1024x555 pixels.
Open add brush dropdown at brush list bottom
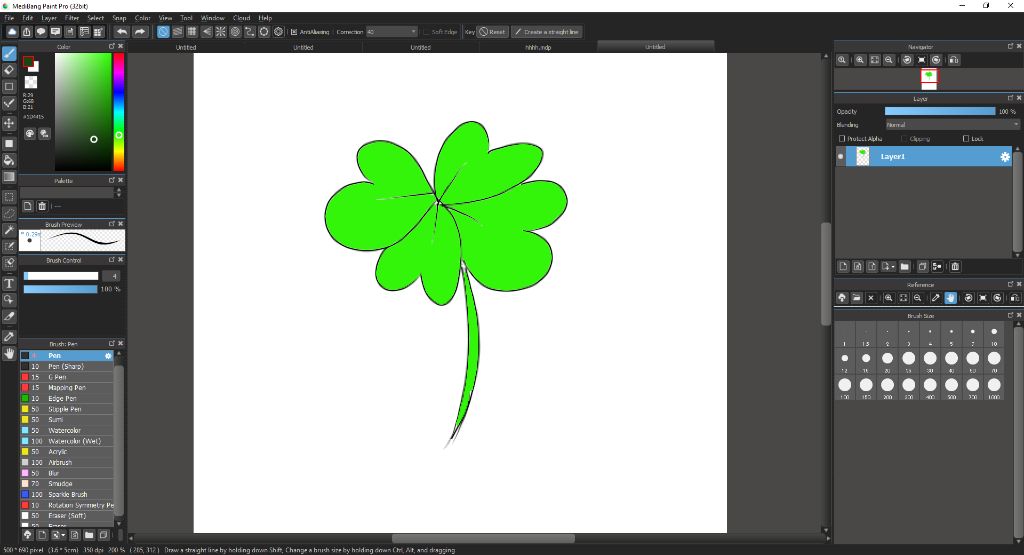coord(58,535)
